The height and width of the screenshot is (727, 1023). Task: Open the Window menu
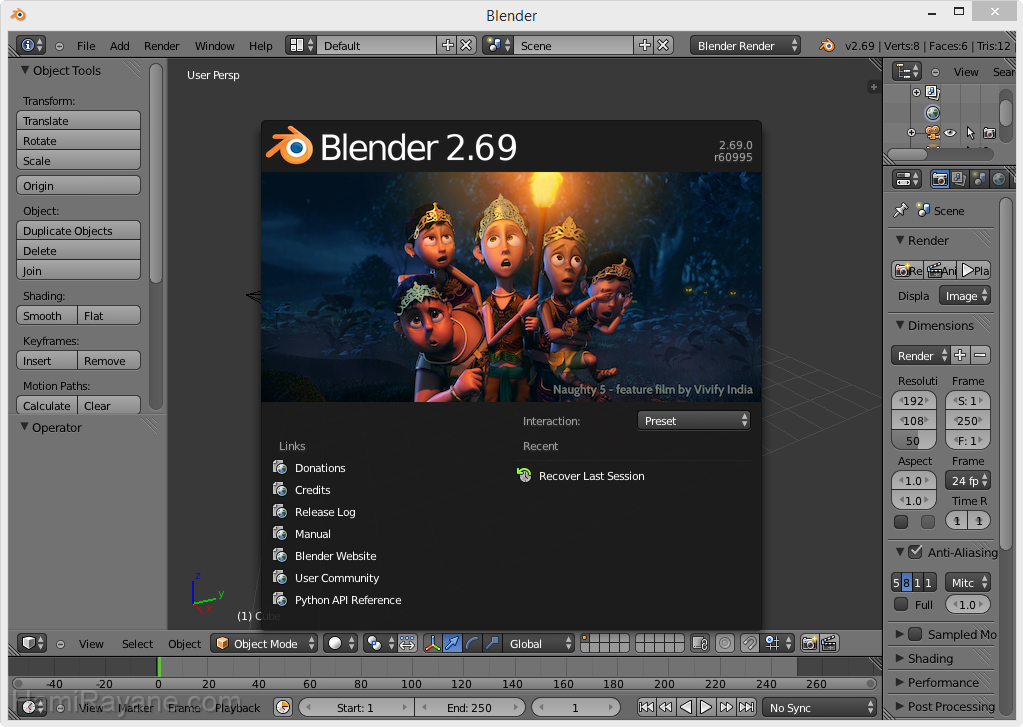pyautogui.click(x=215, y=46)
